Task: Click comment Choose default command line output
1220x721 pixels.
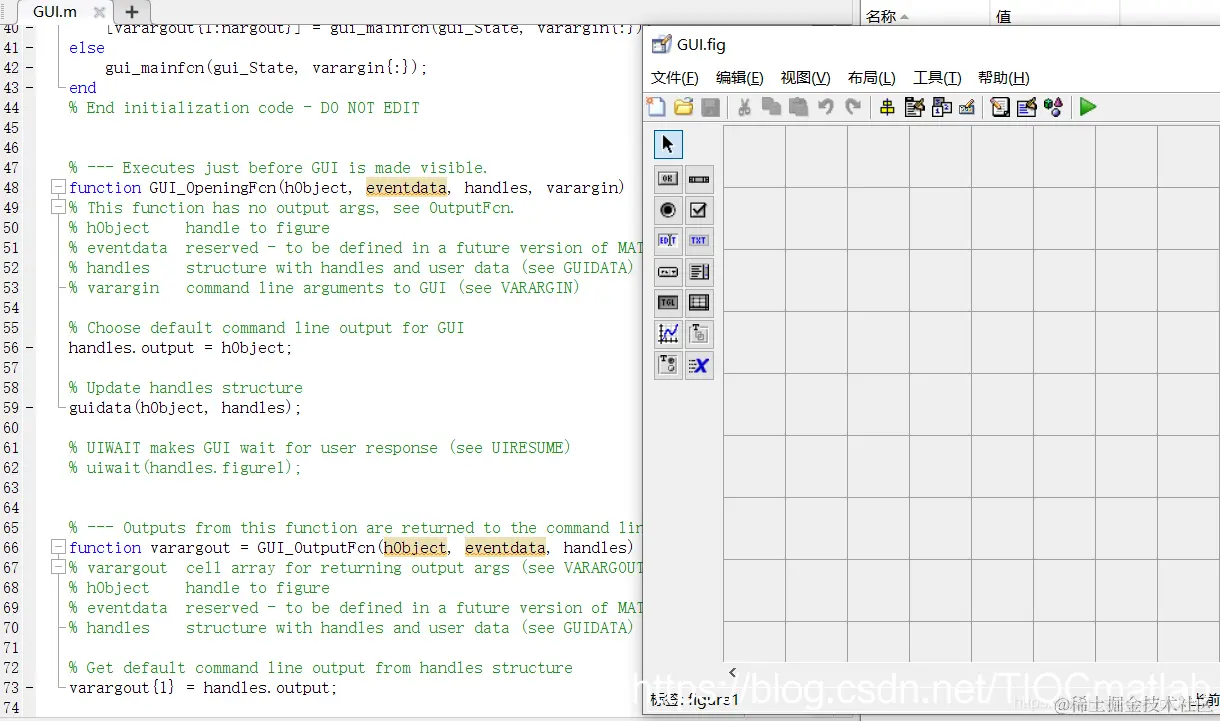Action: [x=266, y=328]
